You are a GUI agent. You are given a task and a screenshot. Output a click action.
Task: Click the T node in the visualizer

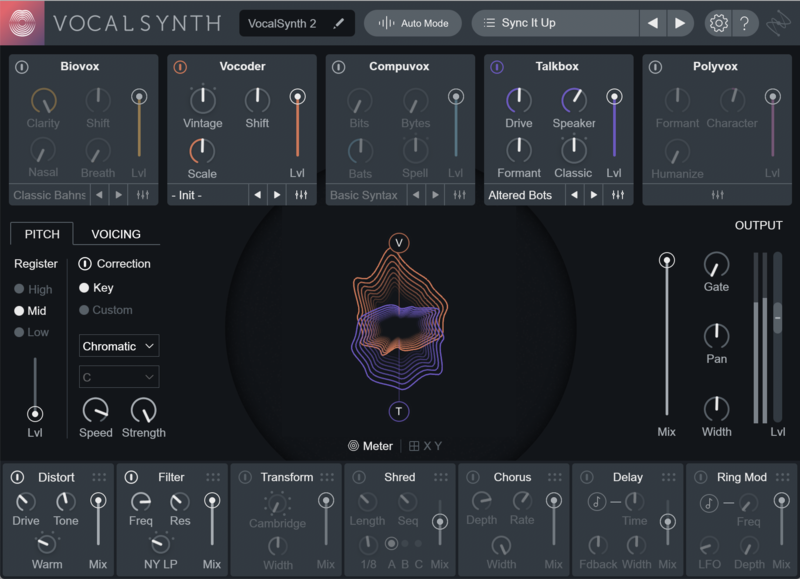(398, 411)
